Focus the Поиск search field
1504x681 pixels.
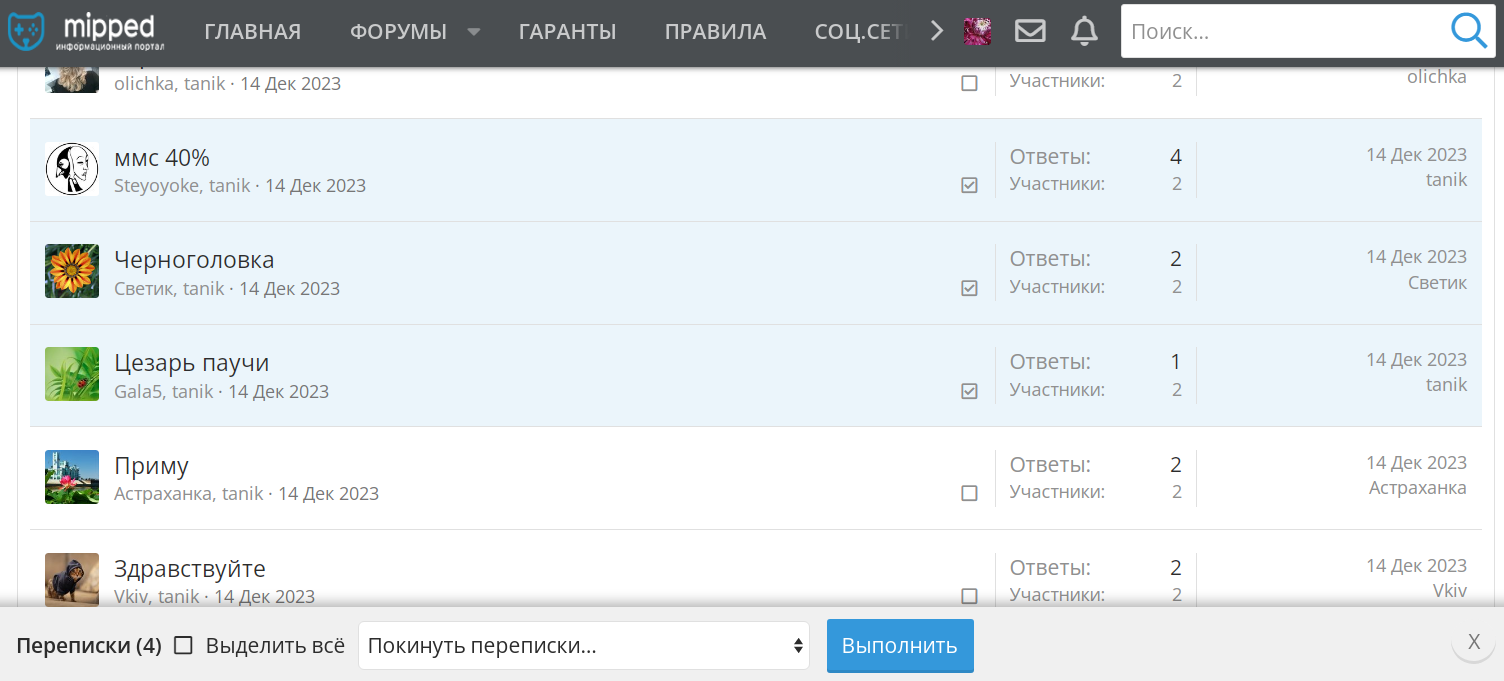(x=1285, y=32)
